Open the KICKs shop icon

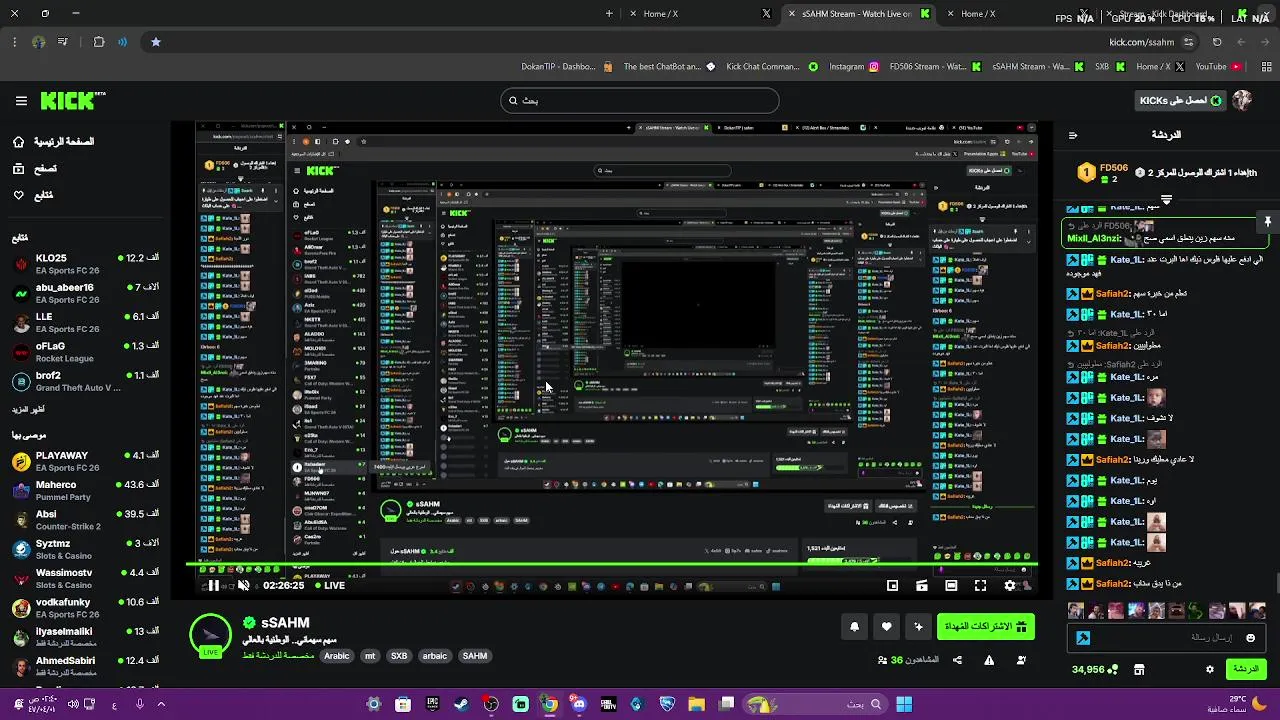1139,669
